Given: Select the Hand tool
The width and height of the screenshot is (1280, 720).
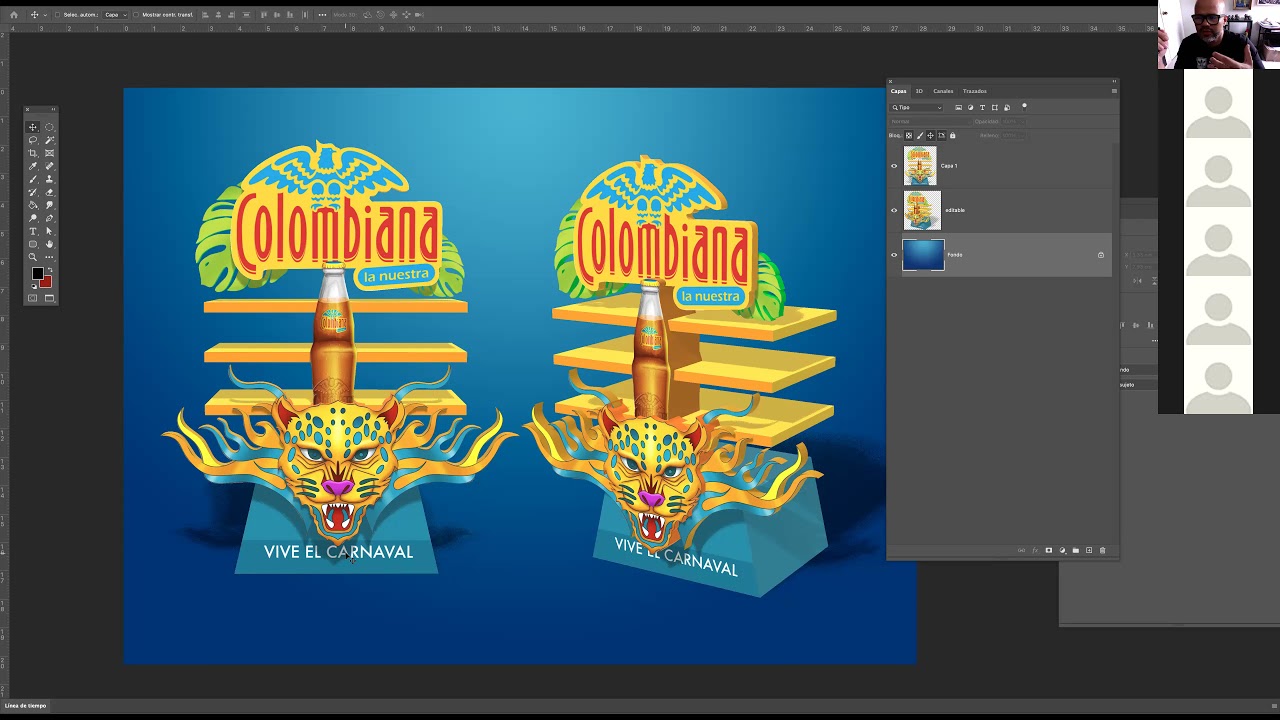Looking at the screenshot, I should [x=49, y=244].
